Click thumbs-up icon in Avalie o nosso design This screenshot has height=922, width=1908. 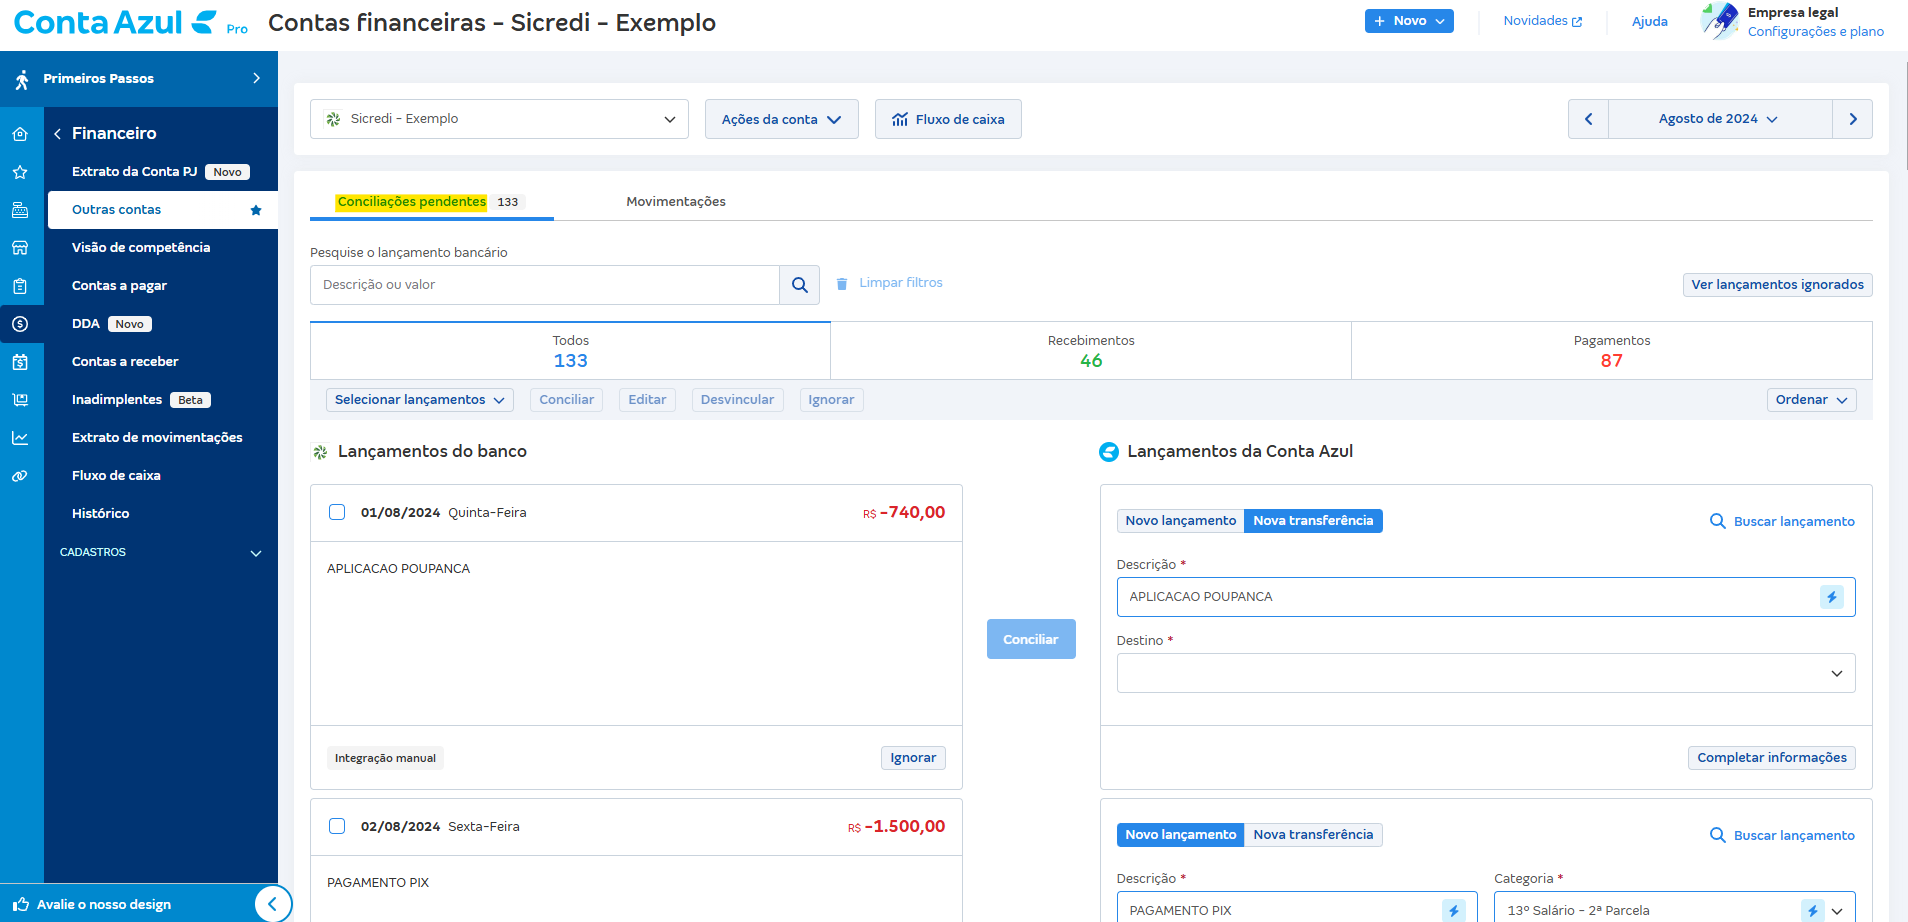[21, 904]
